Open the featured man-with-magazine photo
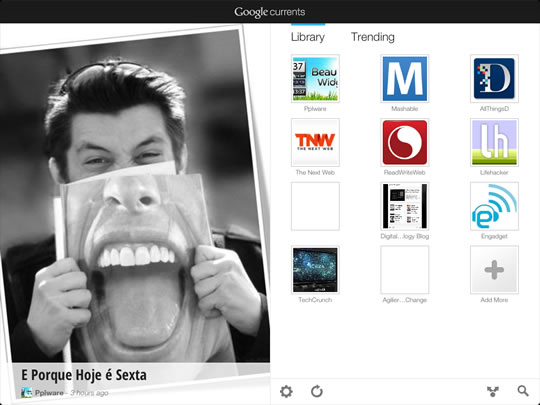The width and height of the screenshot is (540, 405). pyautogui.click(x=134, y=196)
